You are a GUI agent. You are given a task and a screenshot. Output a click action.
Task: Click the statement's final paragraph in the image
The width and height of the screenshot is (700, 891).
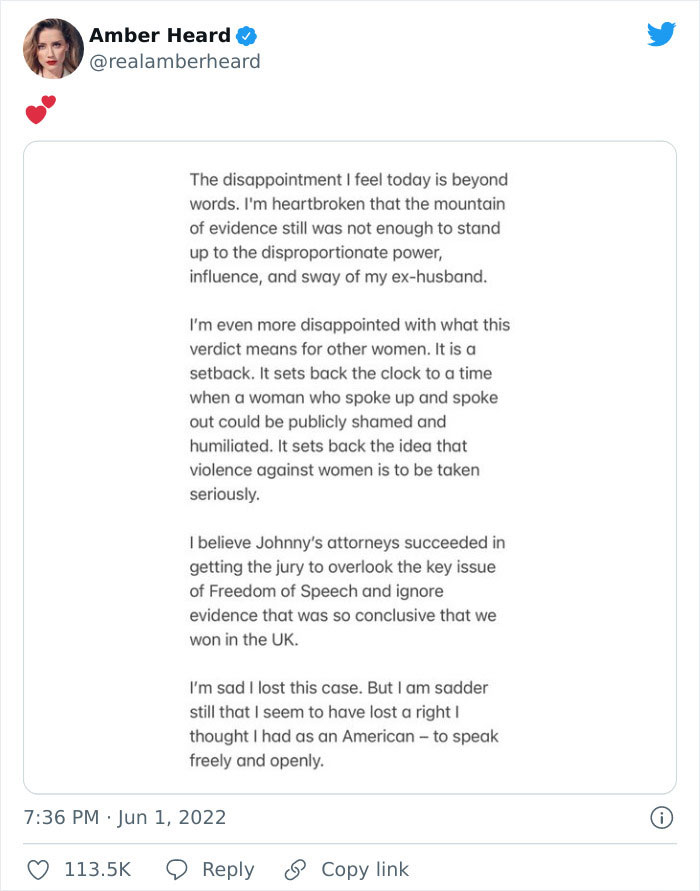(x=345, y=725)
